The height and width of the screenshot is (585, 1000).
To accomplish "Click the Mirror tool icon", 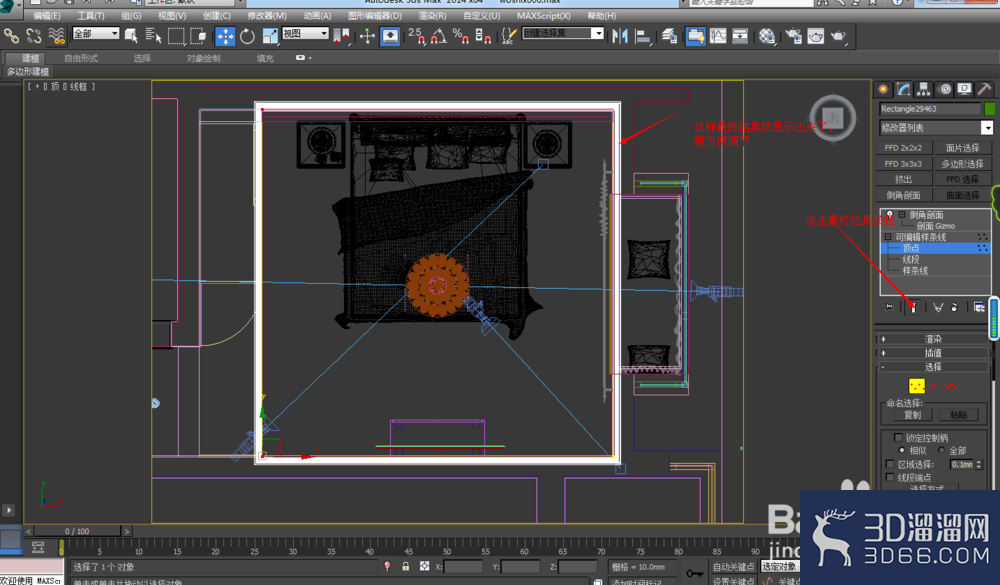I will click(619, 36).
